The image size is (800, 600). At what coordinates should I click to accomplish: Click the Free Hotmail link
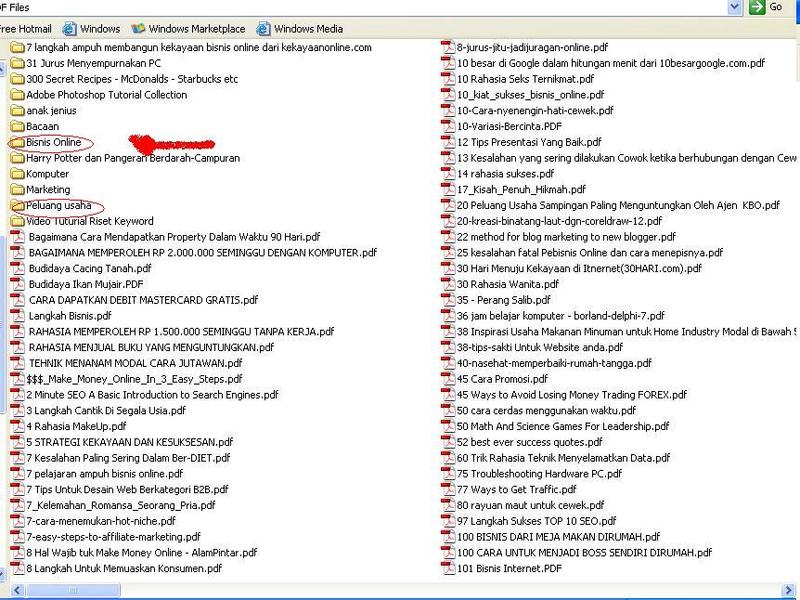click(25, 29)
